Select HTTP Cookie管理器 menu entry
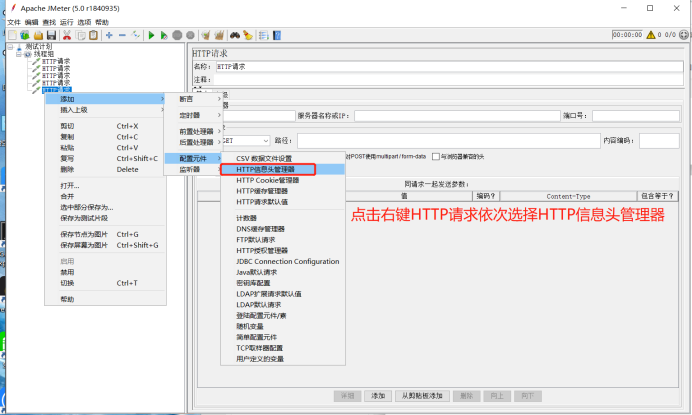 [x=282, y=180]
